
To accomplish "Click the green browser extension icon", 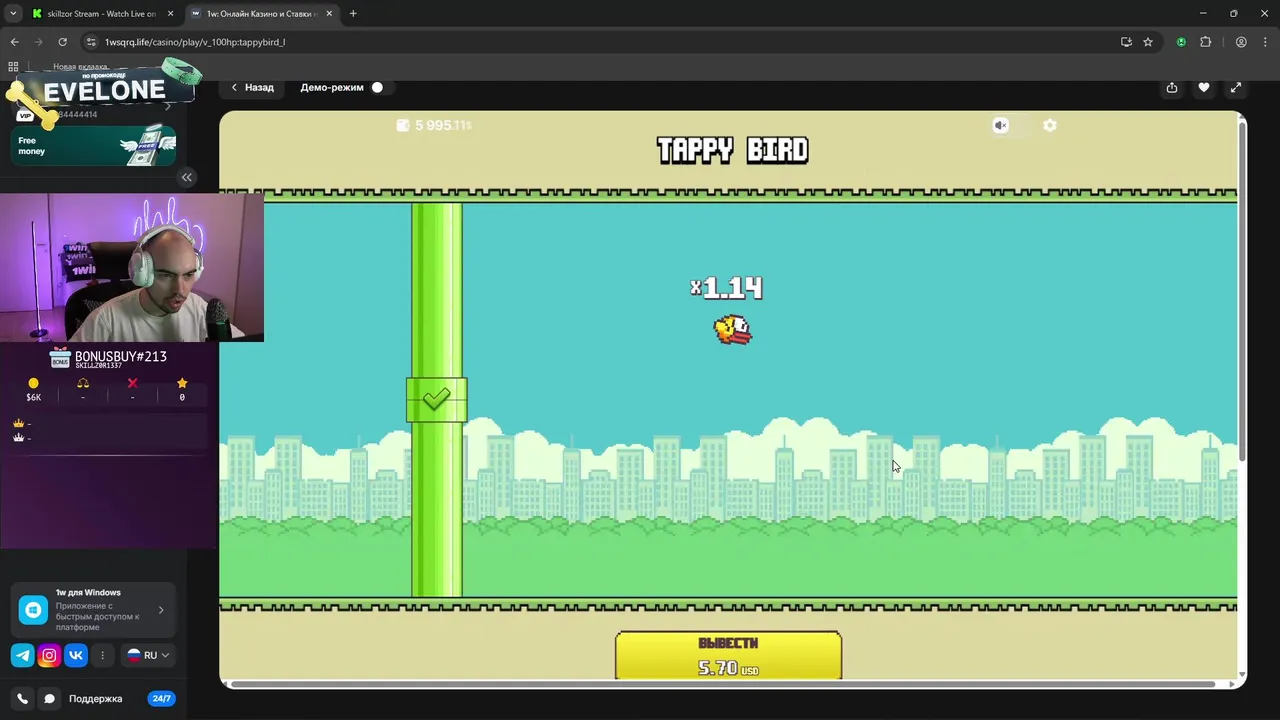I will click(1181, 42).
